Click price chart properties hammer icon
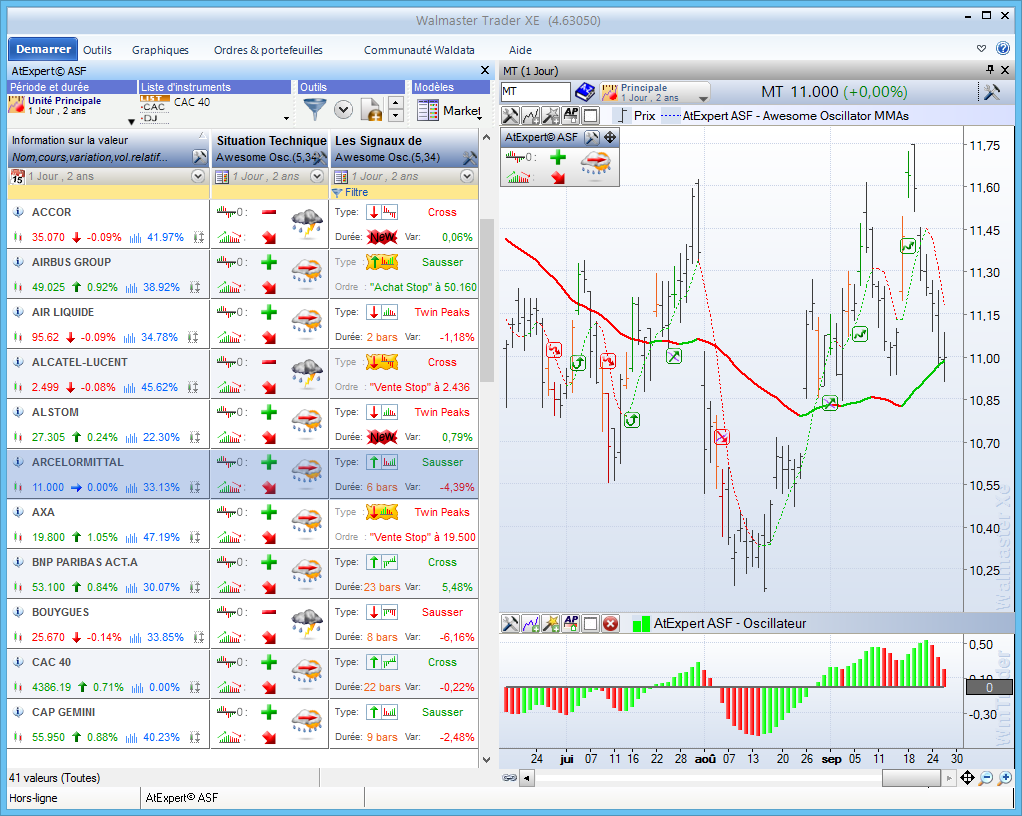The height and width of the screenshot is (816, 1022). [510, 115]
